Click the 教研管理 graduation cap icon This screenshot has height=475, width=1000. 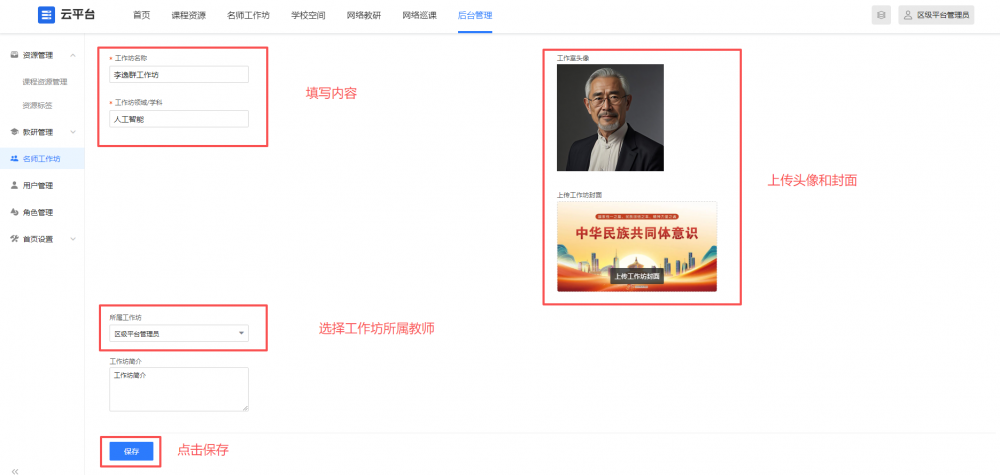(13, 132)
